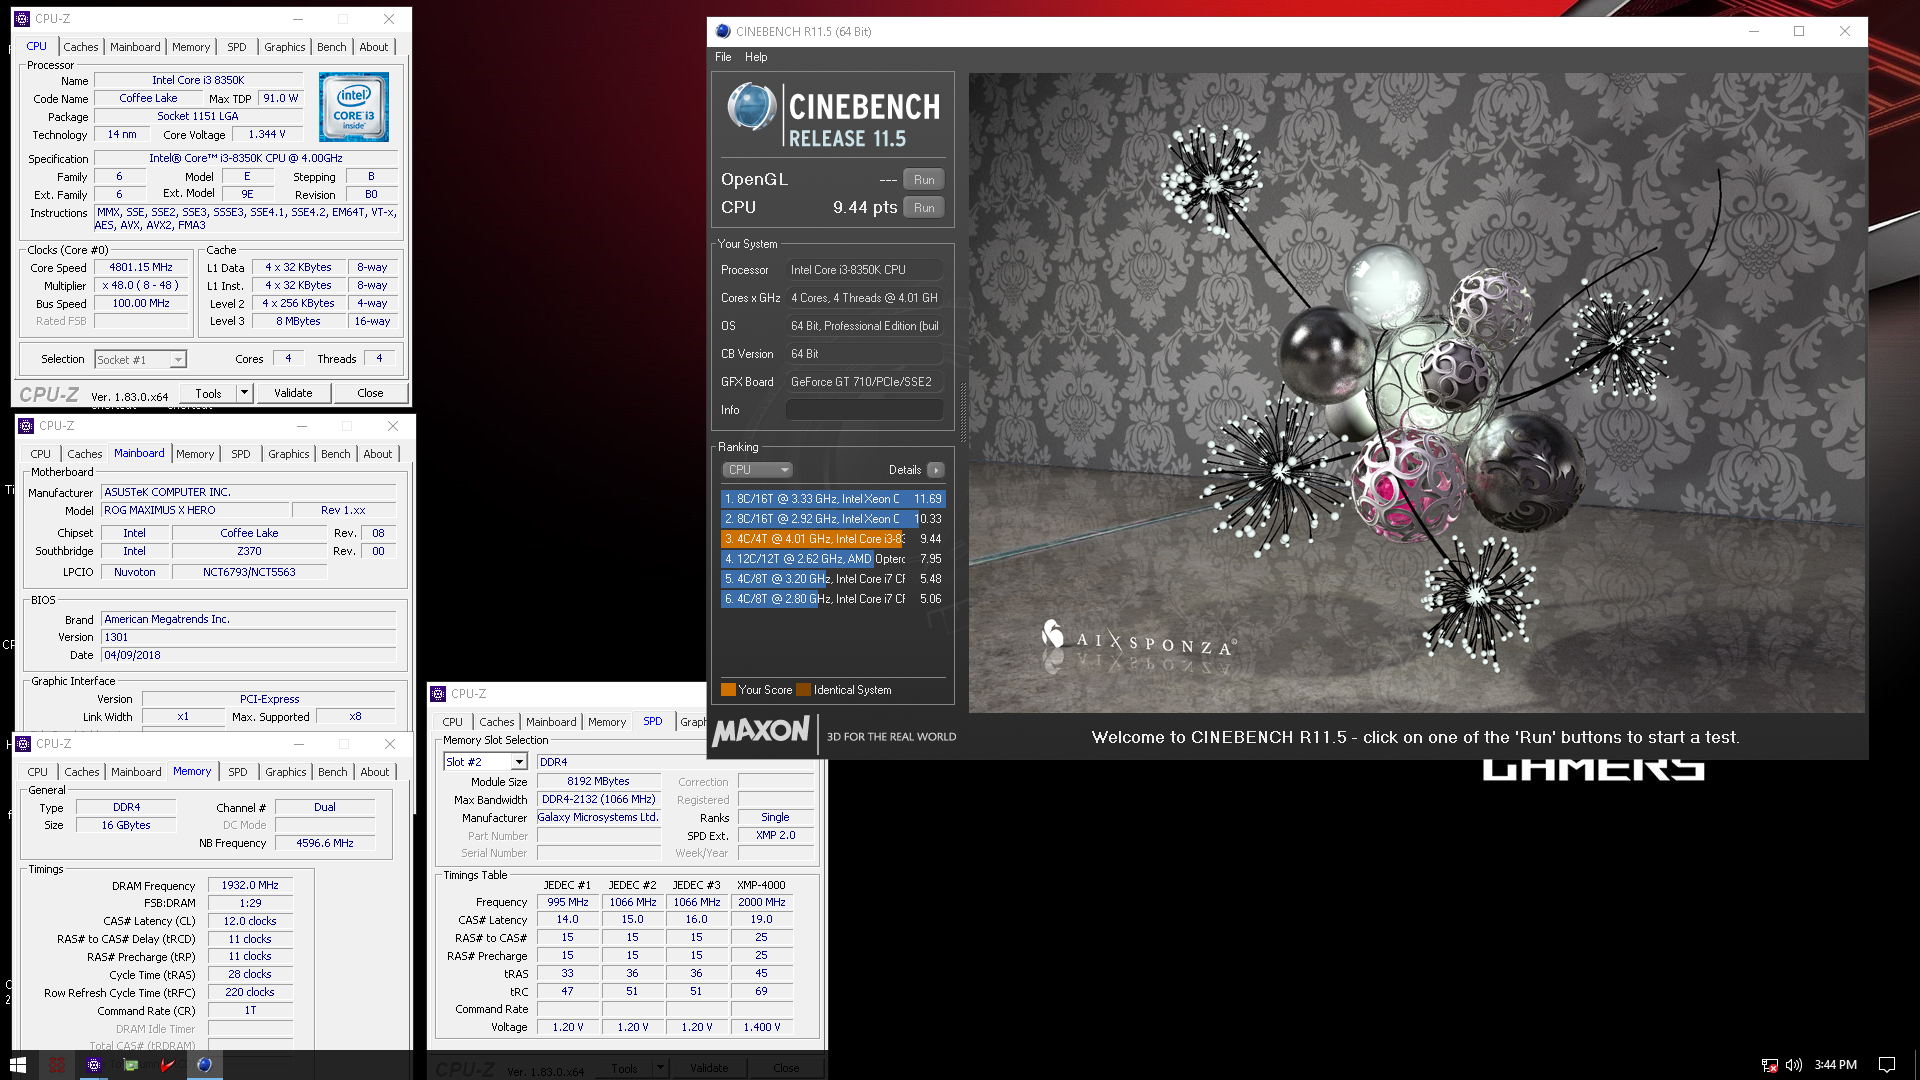Click the Galaxy Microsystems Ltd. manufacturer field
This screenshot has width=1920, height=1080.
click(598, 817)
